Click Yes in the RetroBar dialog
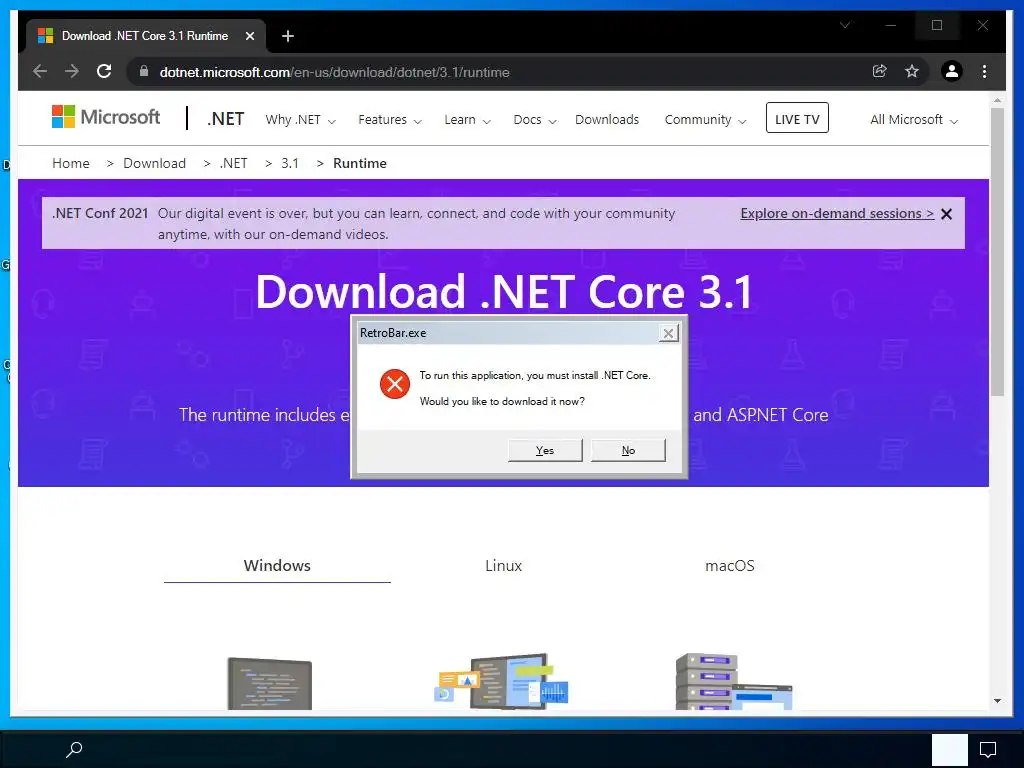The image size is (1024, 768). (x=545, y=451)
